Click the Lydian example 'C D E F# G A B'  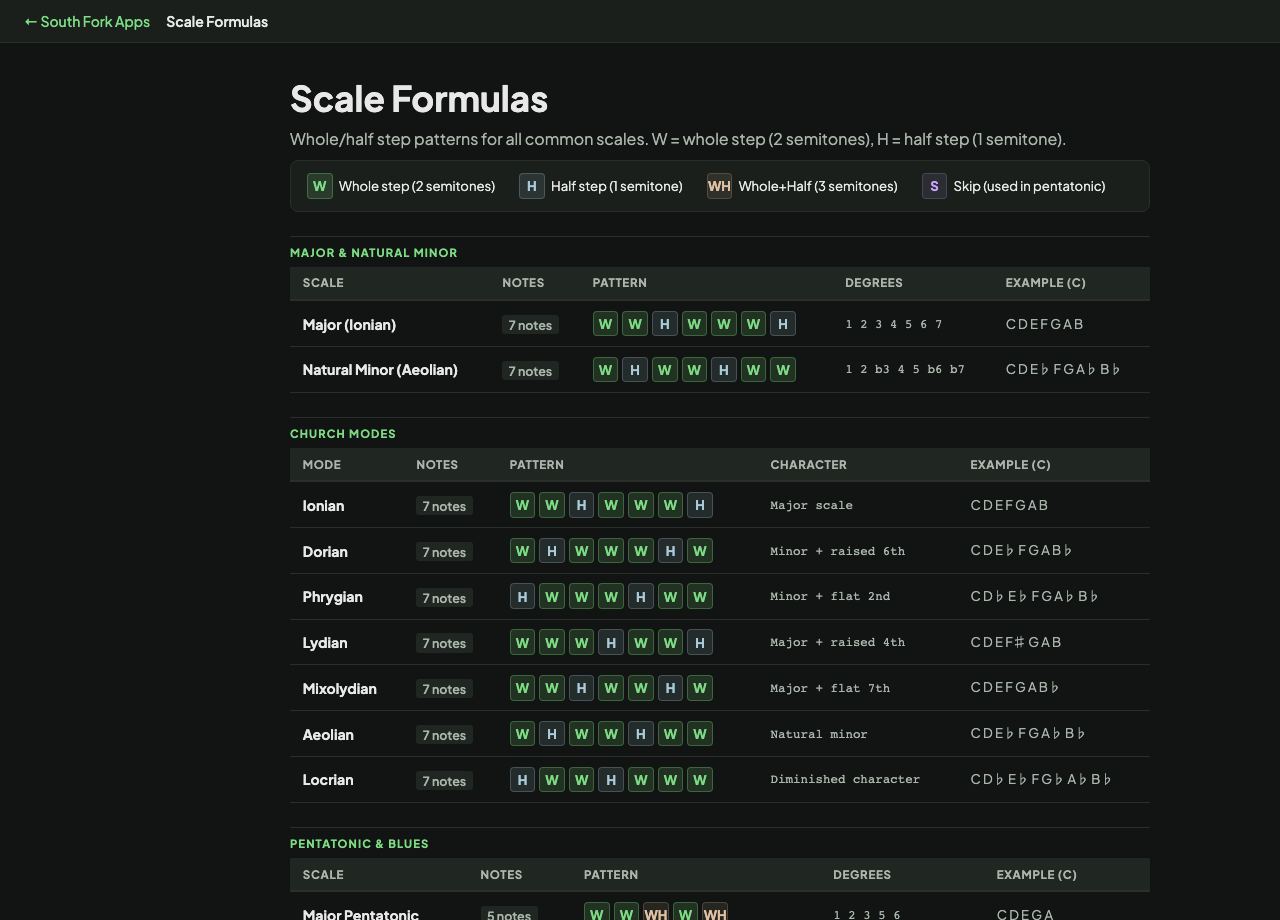(x=1016, y=642)
